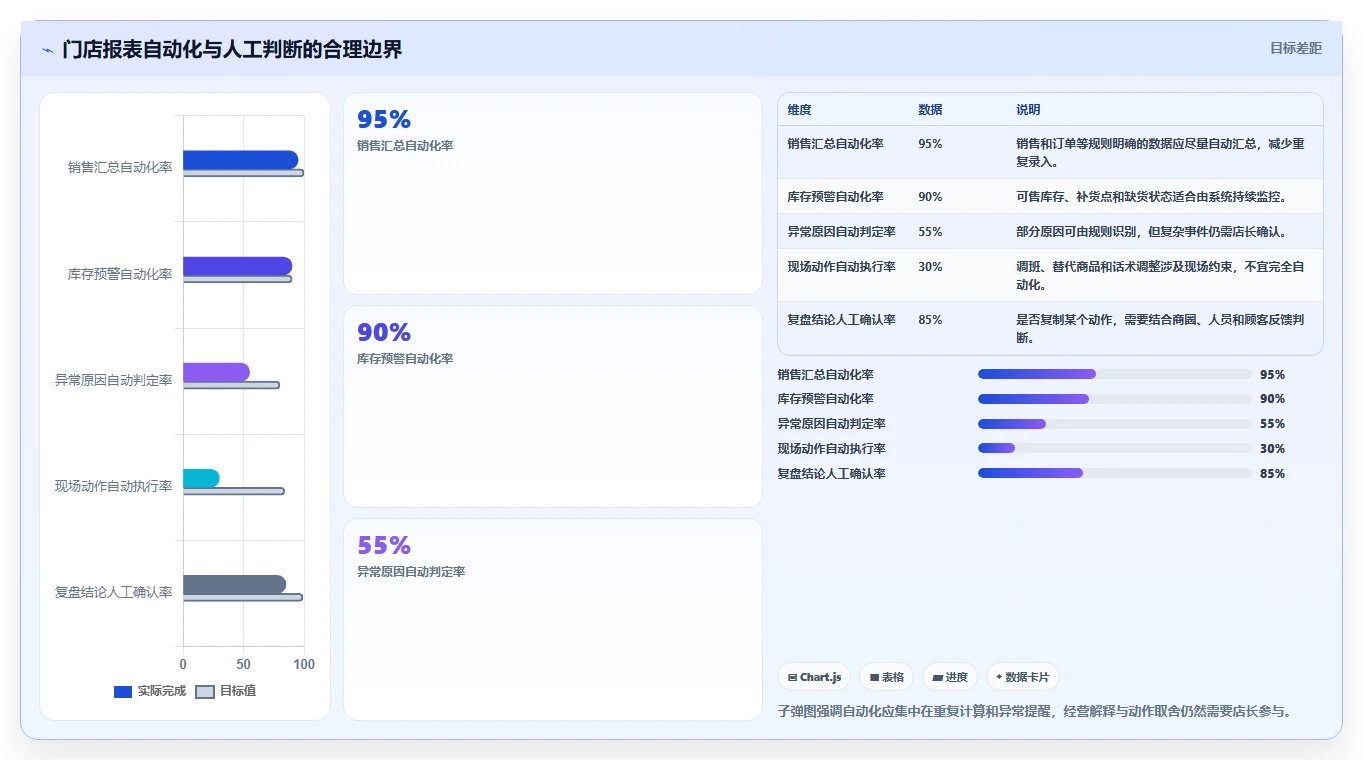Screen dimensions: 1363x760
Task: Click the 异常原因自动判定率 progress bar
Action: pos(1115,424)
